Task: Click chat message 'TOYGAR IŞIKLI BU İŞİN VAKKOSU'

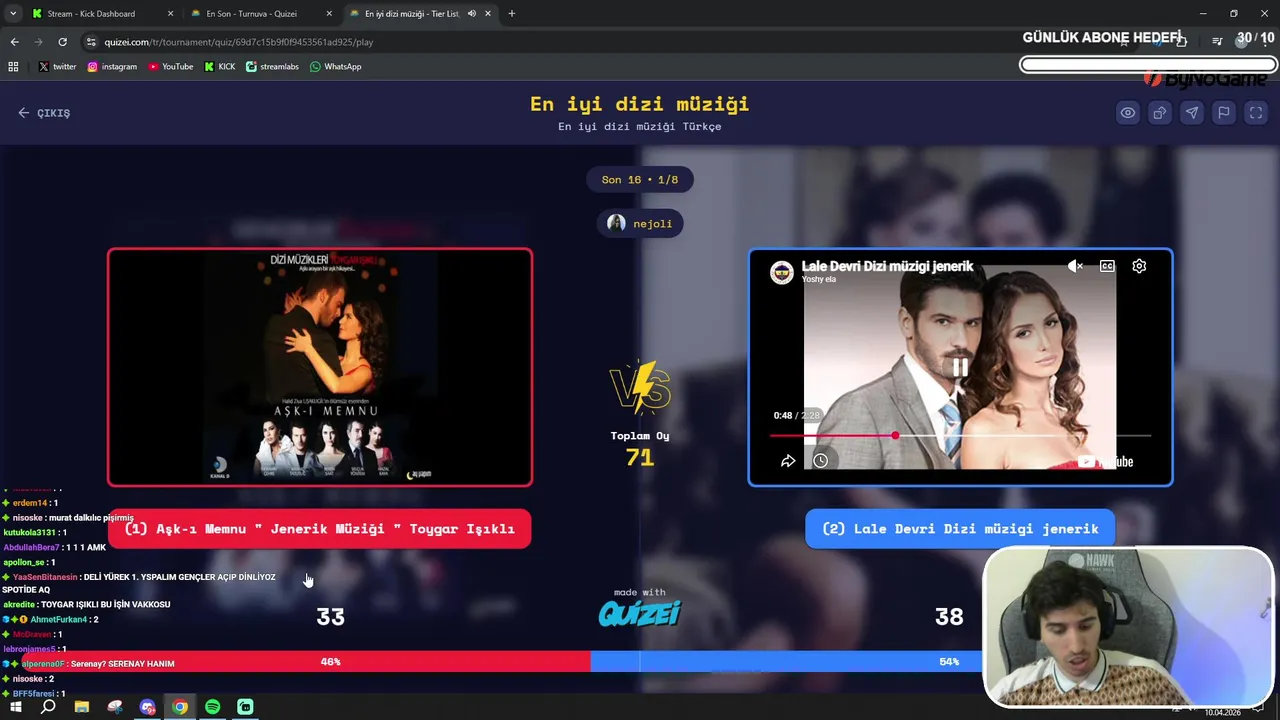Action: (105, 604)
